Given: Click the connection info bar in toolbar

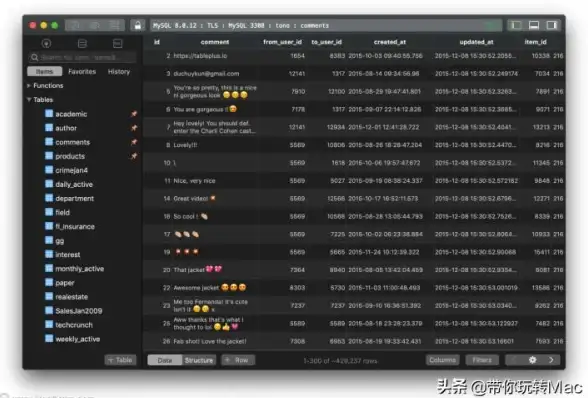Looking at the screenshot, I should click(326, 25).
